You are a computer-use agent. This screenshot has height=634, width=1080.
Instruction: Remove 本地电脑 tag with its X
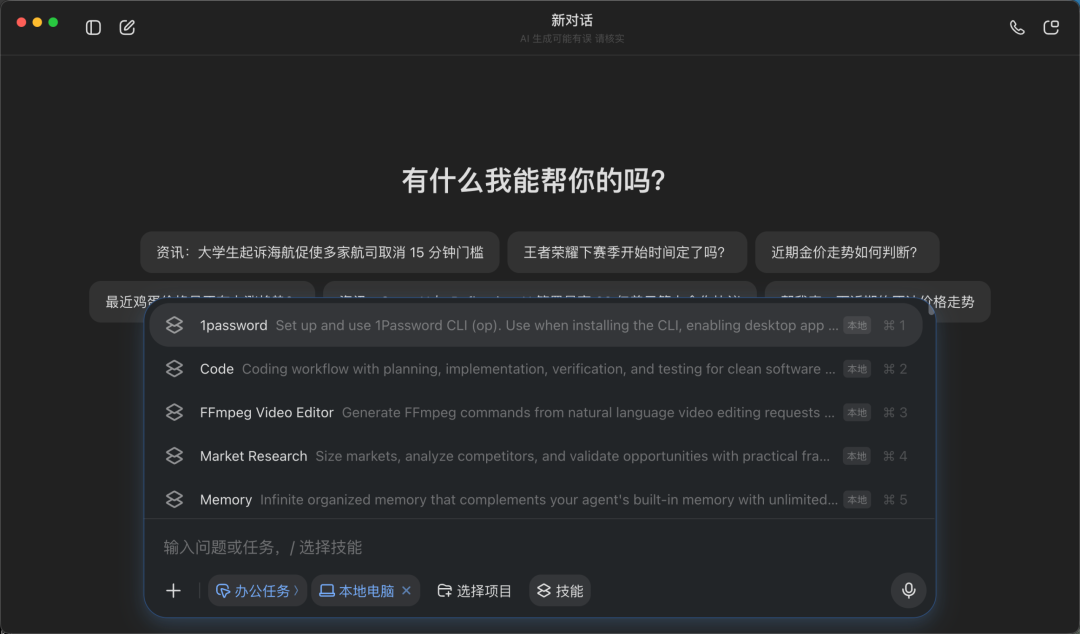pos(406,591)
